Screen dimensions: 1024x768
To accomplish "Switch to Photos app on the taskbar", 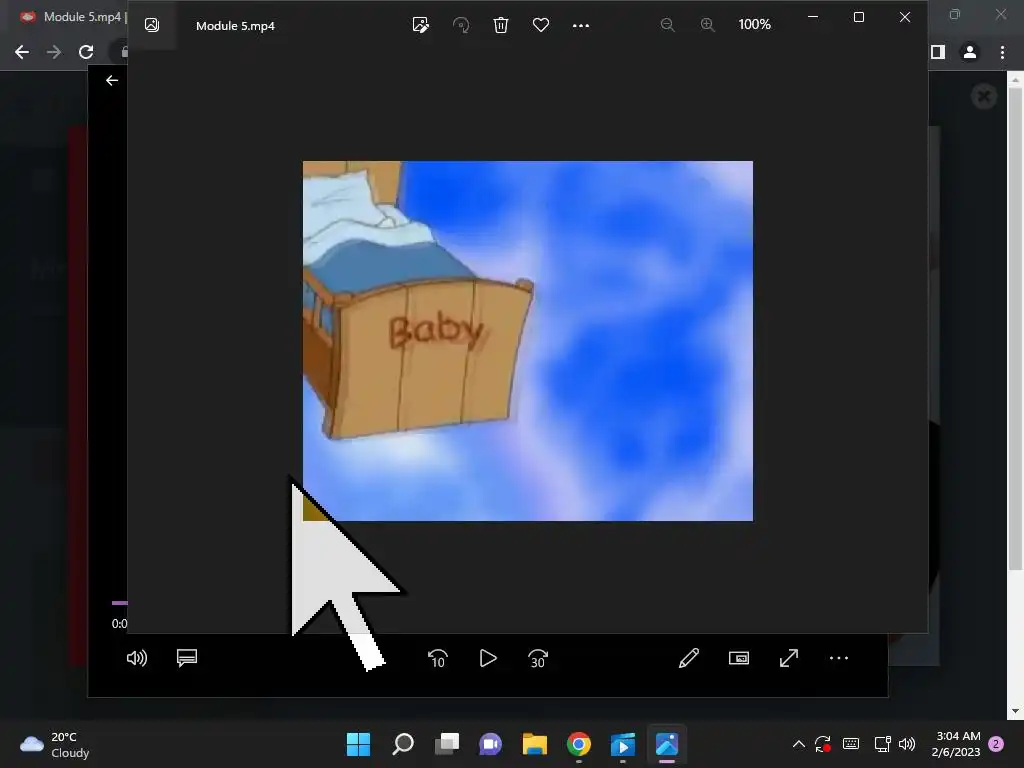I will pyautogui.click(x=667, y=744).
